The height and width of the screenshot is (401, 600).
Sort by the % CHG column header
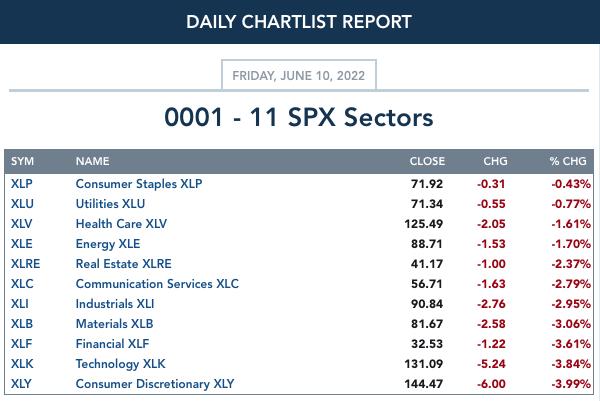coord(568,161)
